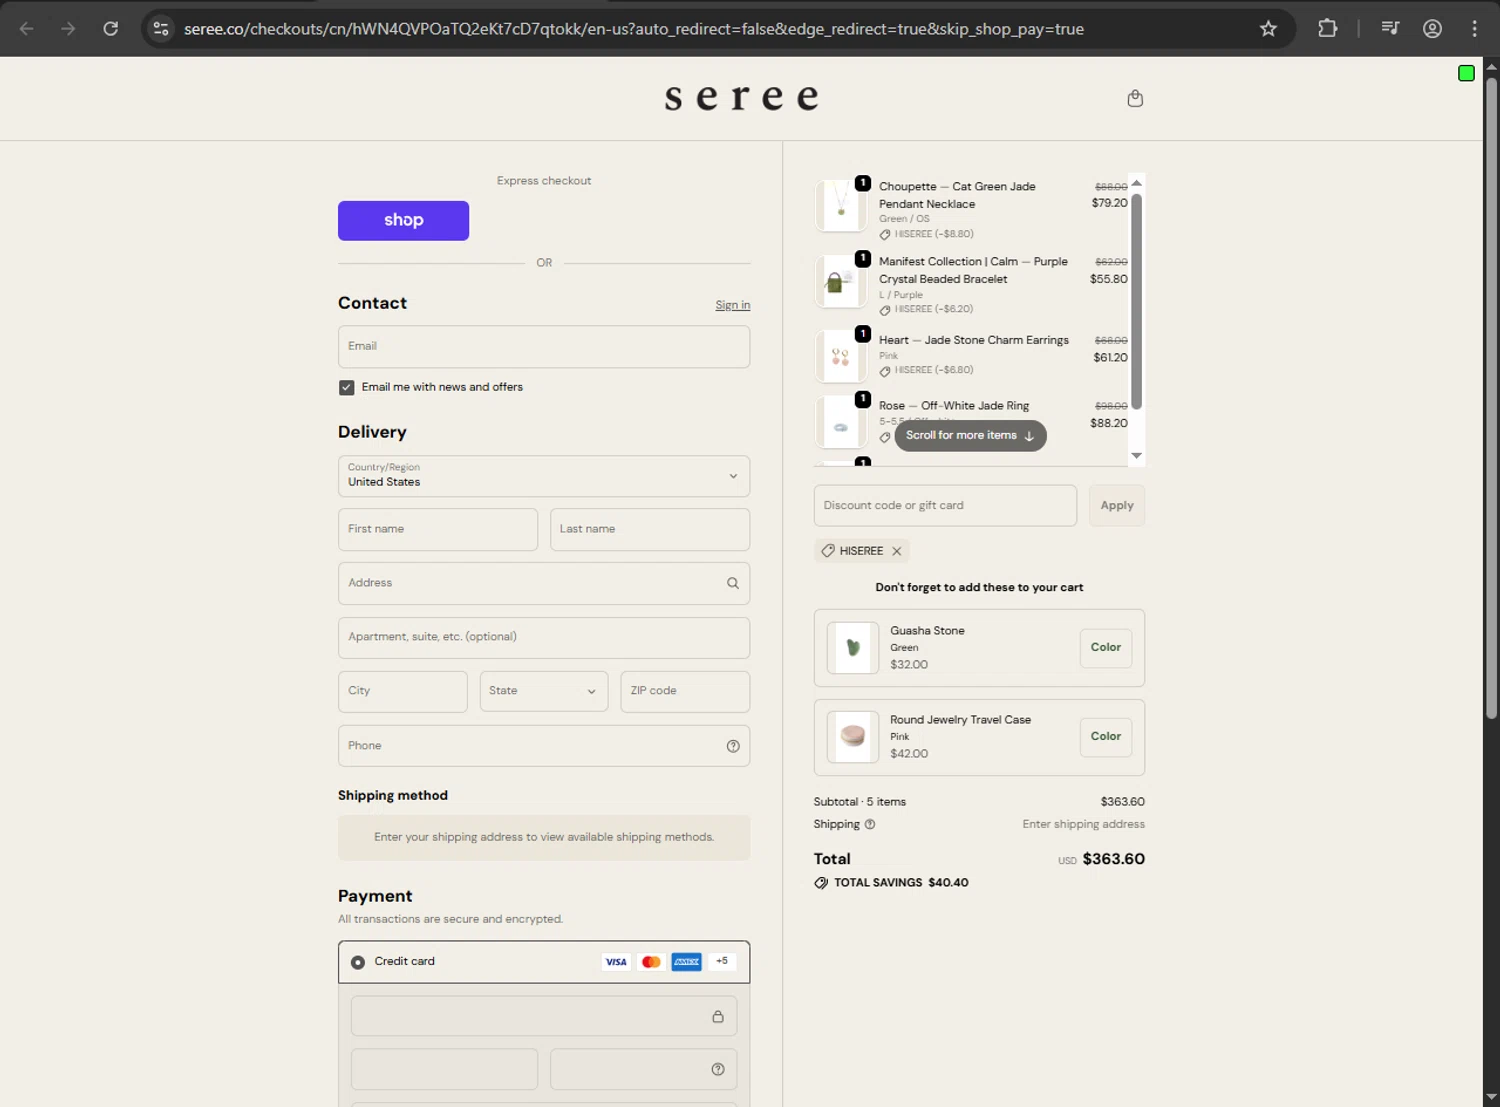
Task: Open the Chrome three-dot menu
Action: tap(1474, 29)
